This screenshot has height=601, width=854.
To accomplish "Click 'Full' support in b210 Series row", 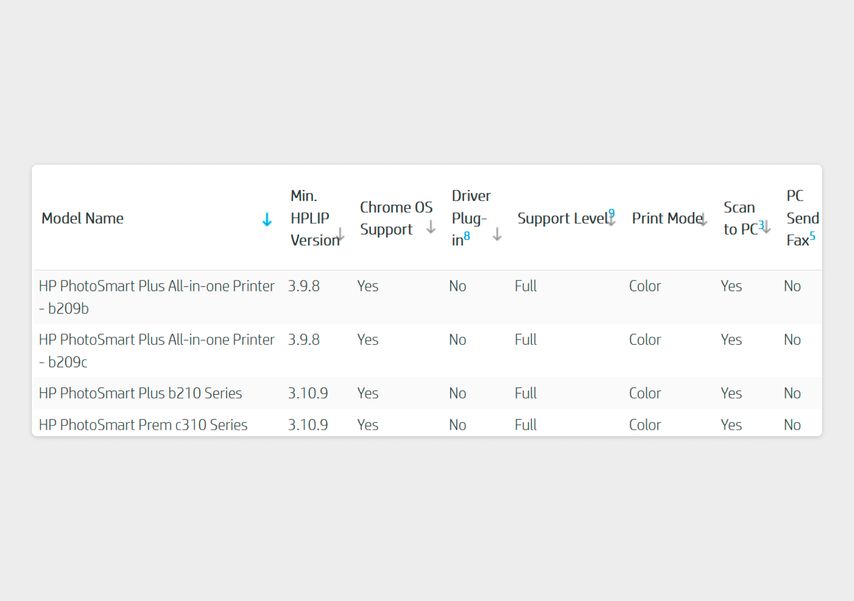I will (x=526, y=393).
